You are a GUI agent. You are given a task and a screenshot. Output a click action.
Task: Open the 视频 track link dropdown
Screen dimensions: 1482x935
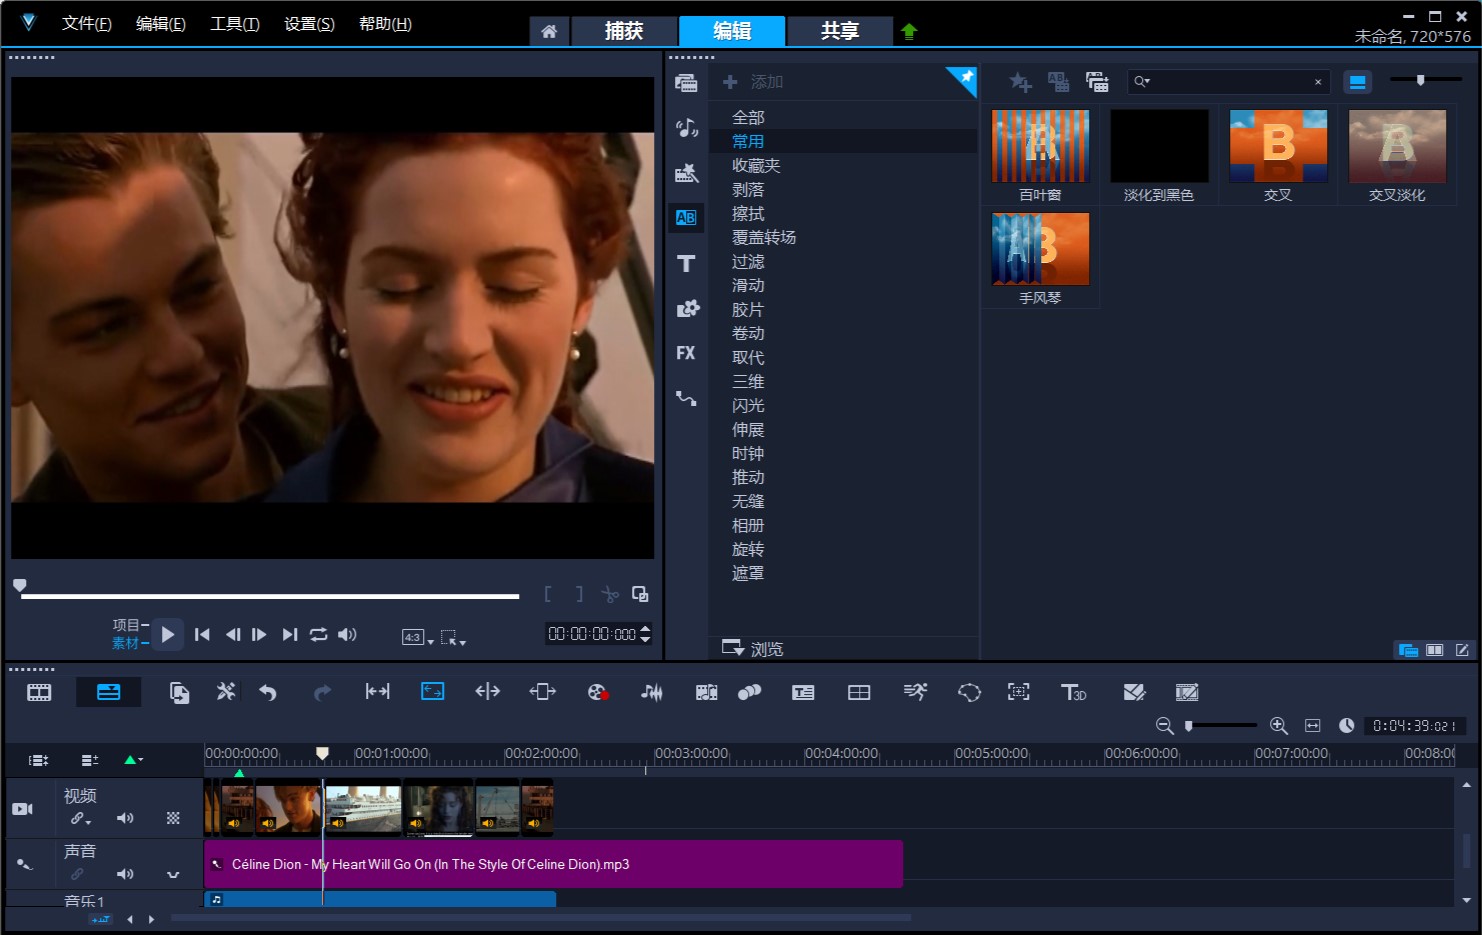tap(80, 819)
